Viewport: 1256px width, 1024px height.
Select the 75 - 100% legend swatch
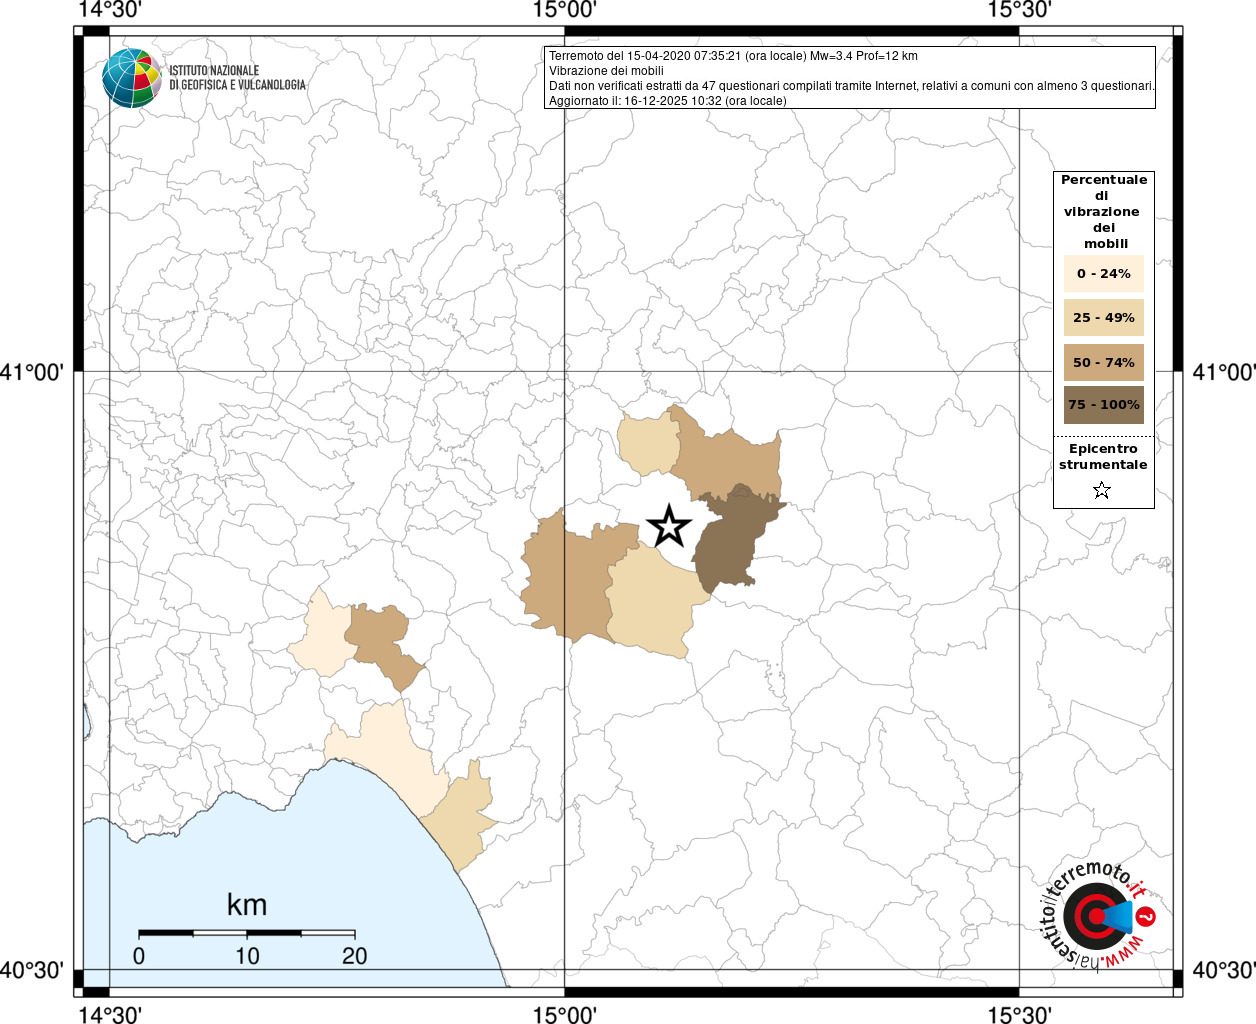pyautogui.click(x=1103, y=405)
